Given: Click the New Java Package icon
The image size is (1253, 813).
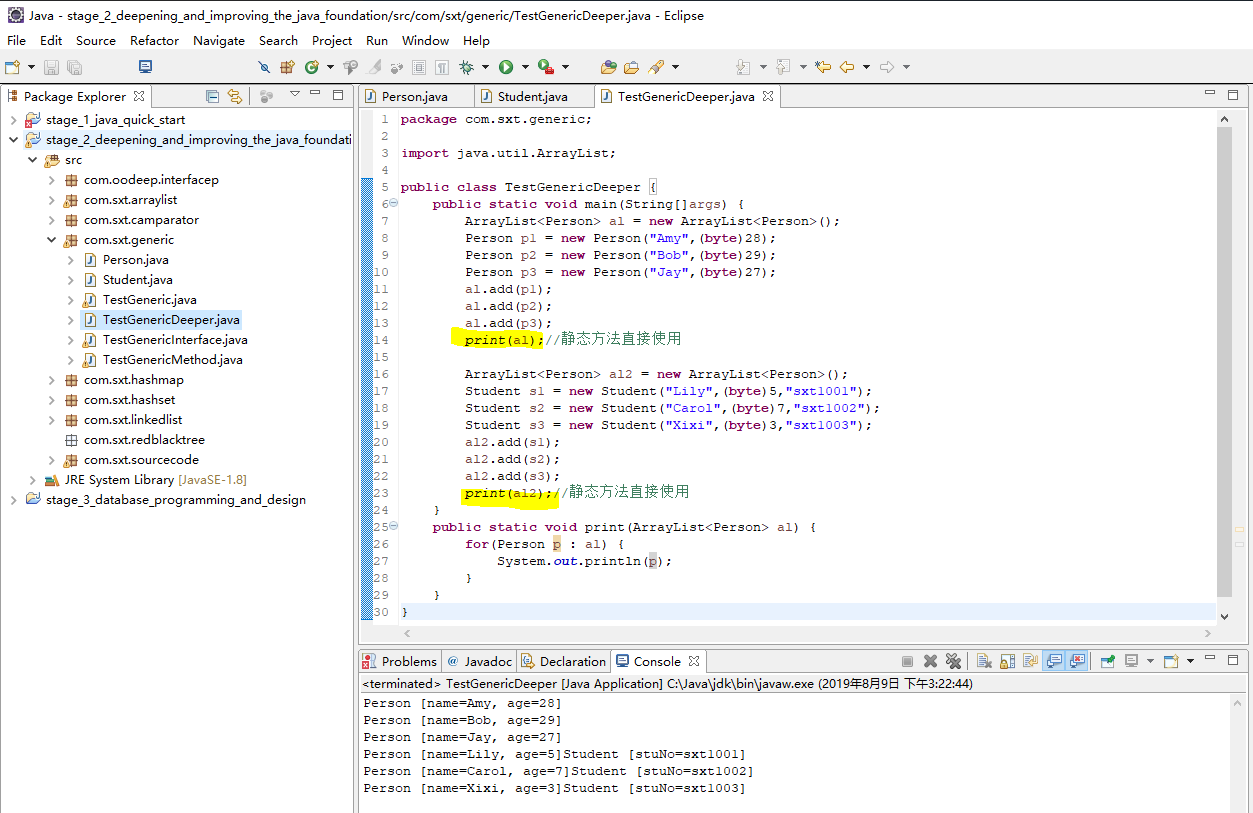Looking at the screenshot, I should (x=287, y=67).
